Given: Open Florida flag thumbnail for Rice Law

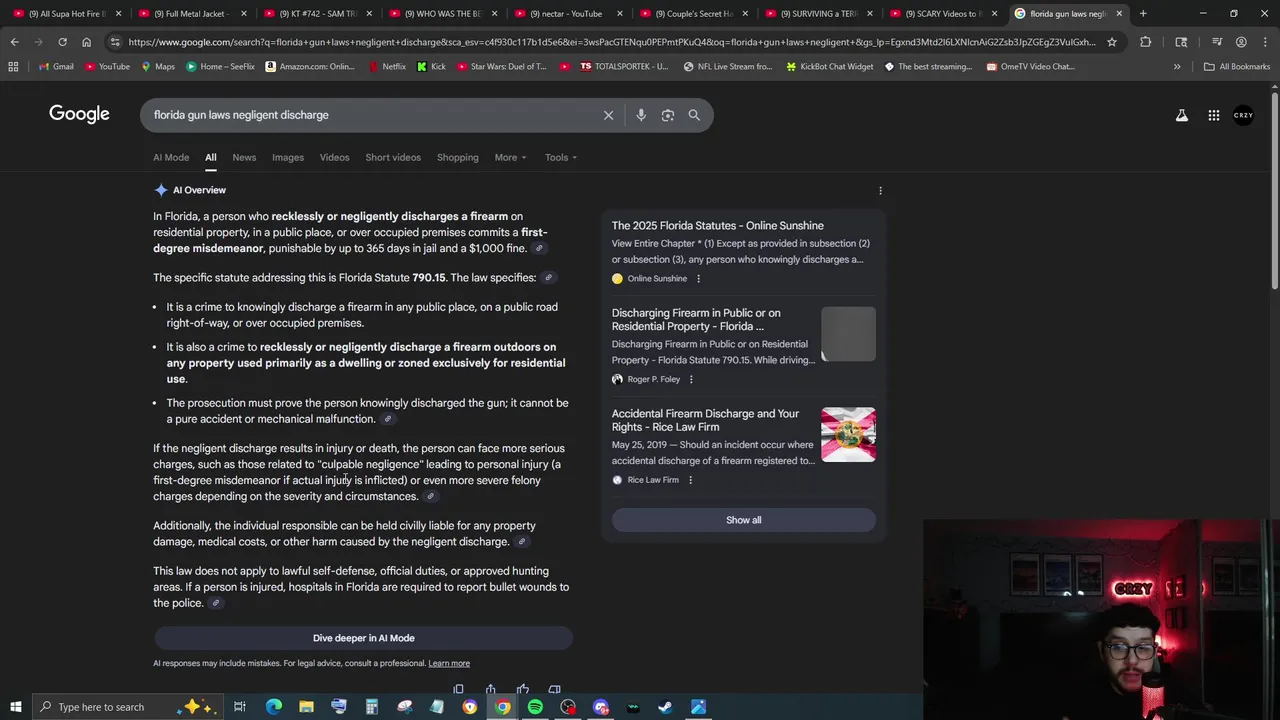Looking at the screenshot, I should pos(848,434).
